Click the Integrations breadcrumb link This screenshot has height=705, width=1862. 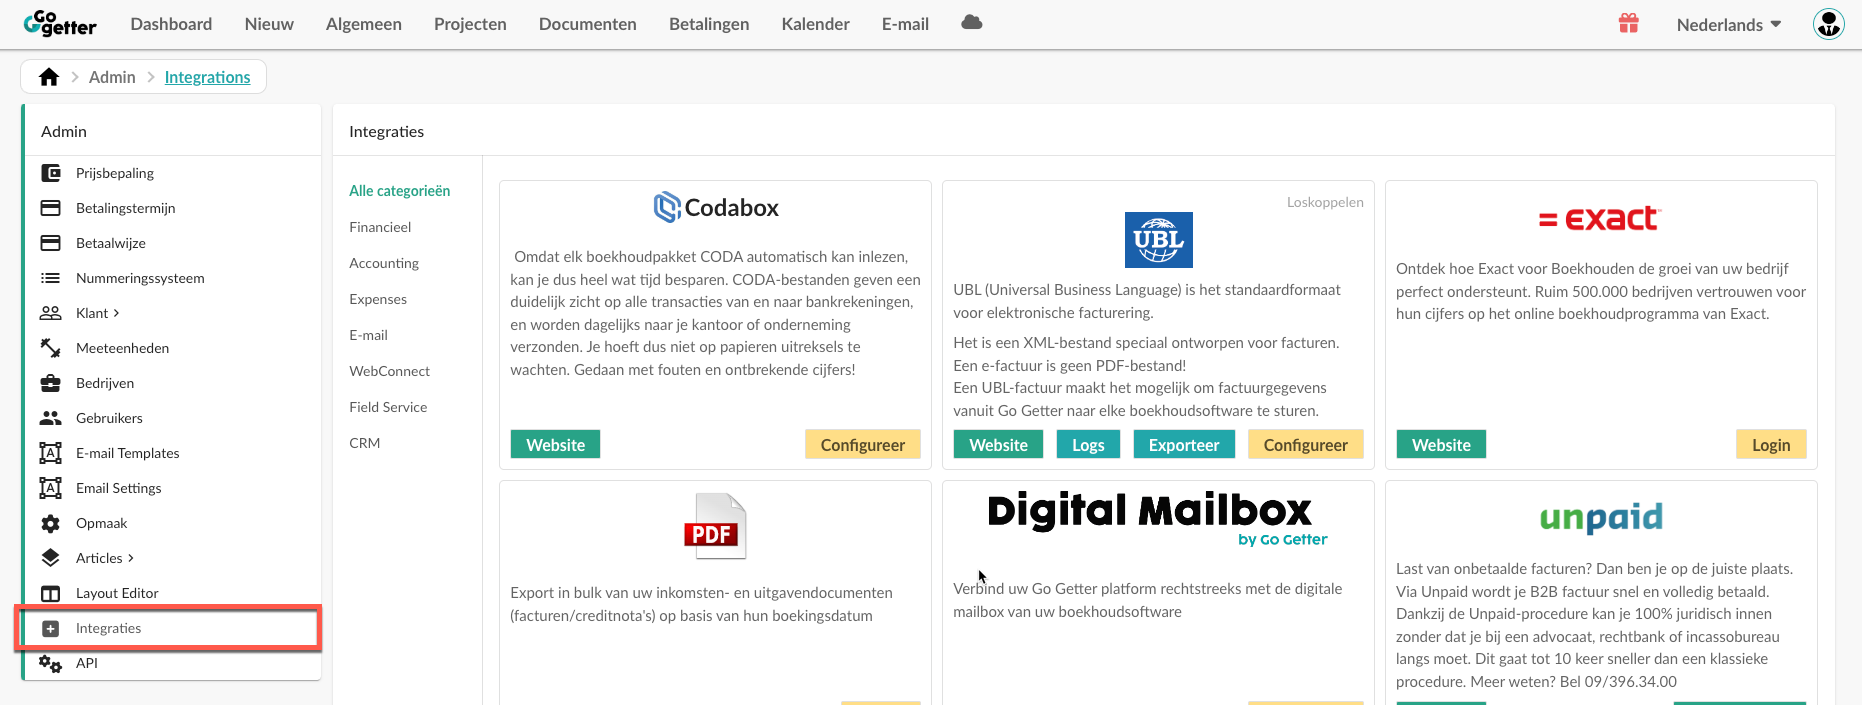pyautogui.click(x=208, y=77)
